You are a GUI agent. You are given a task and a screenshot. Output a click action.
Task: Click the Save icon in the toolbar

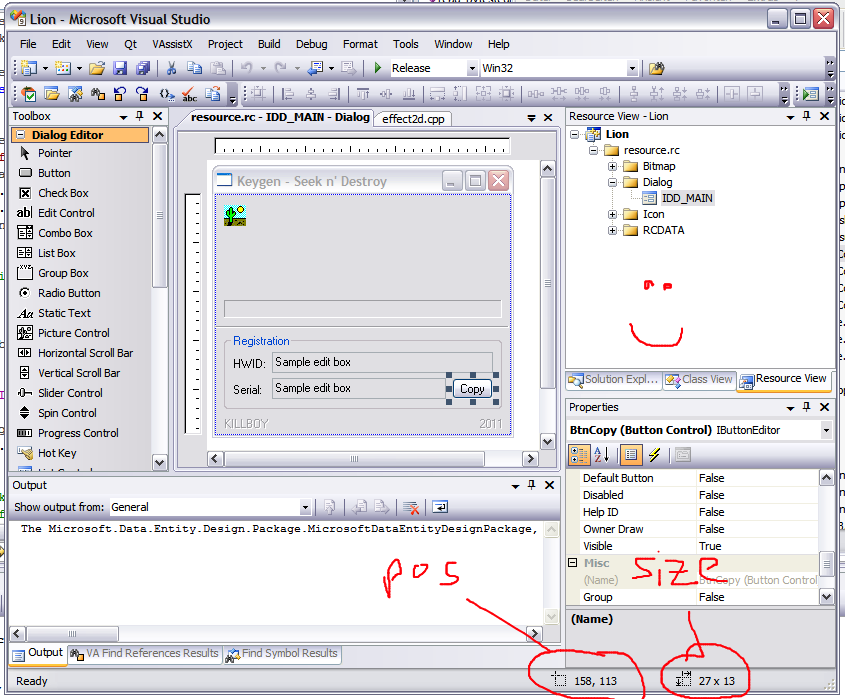120,68
